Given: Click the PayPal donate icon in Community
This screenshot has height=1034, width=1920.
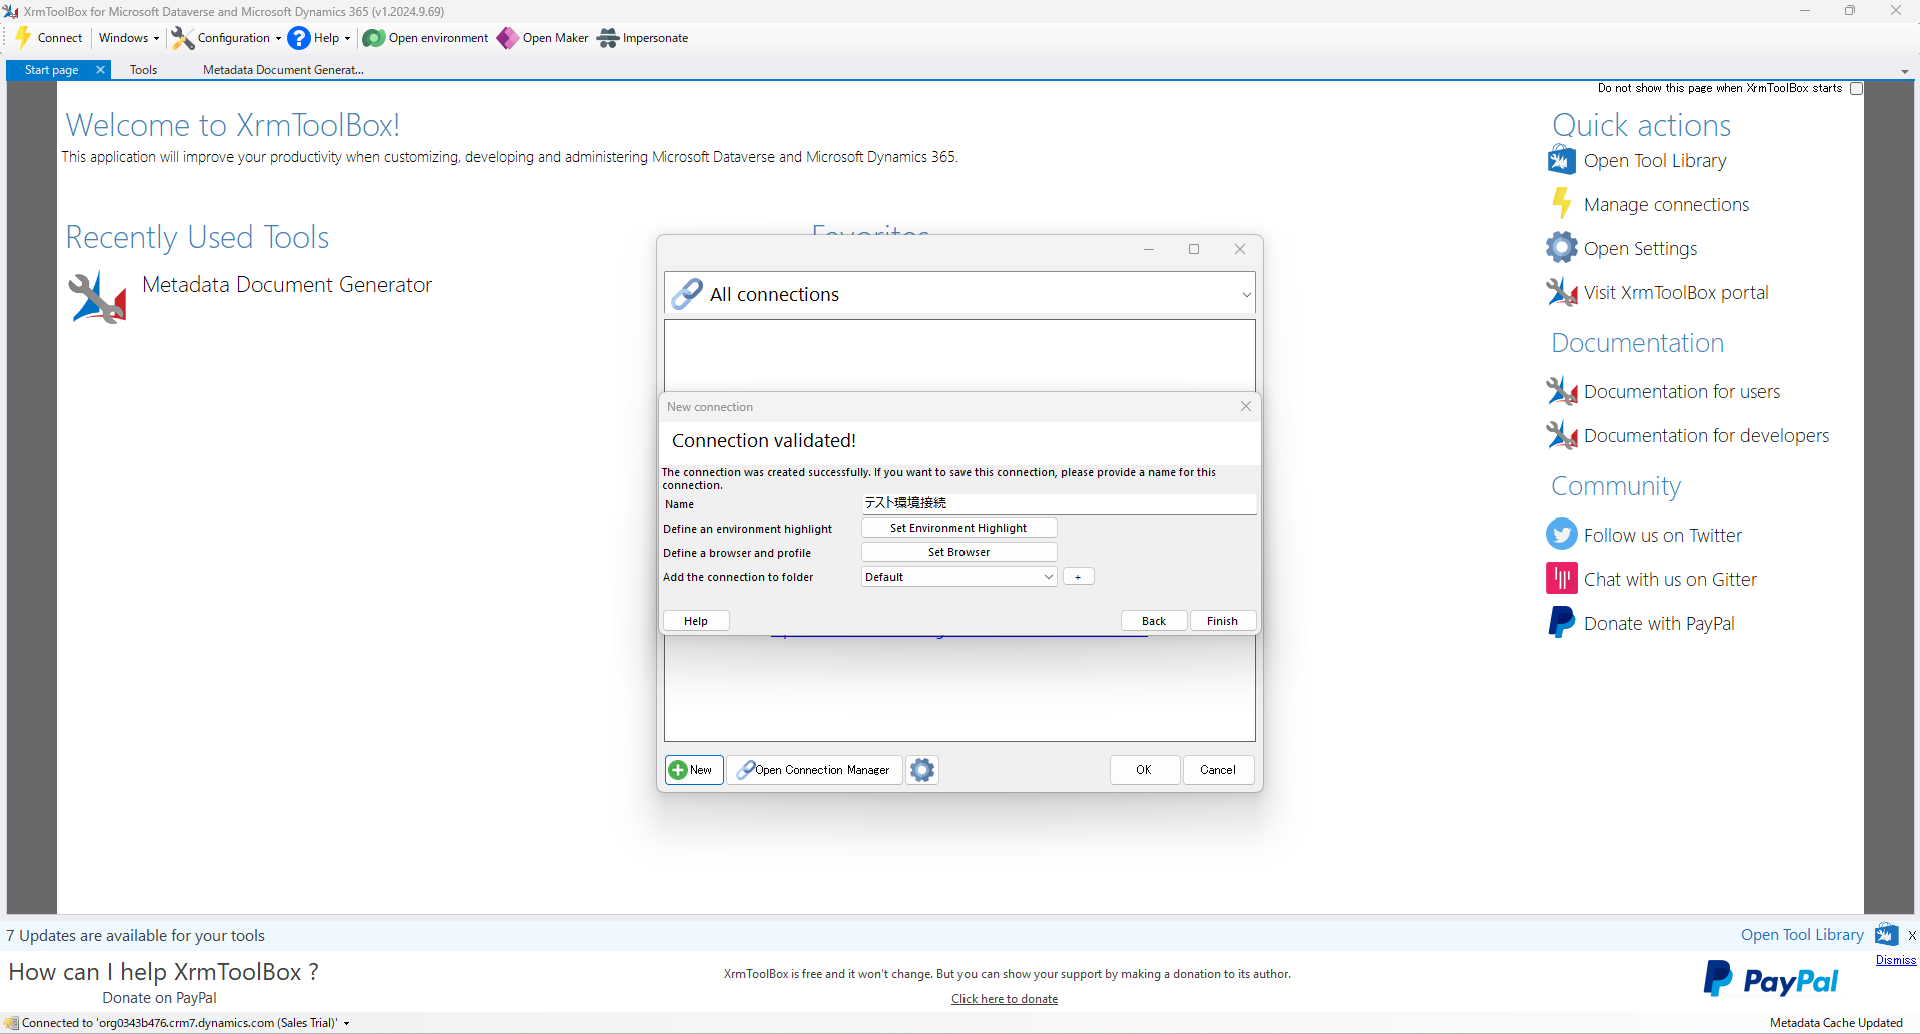Looking at the screenshot, I should coord(1561,622).
